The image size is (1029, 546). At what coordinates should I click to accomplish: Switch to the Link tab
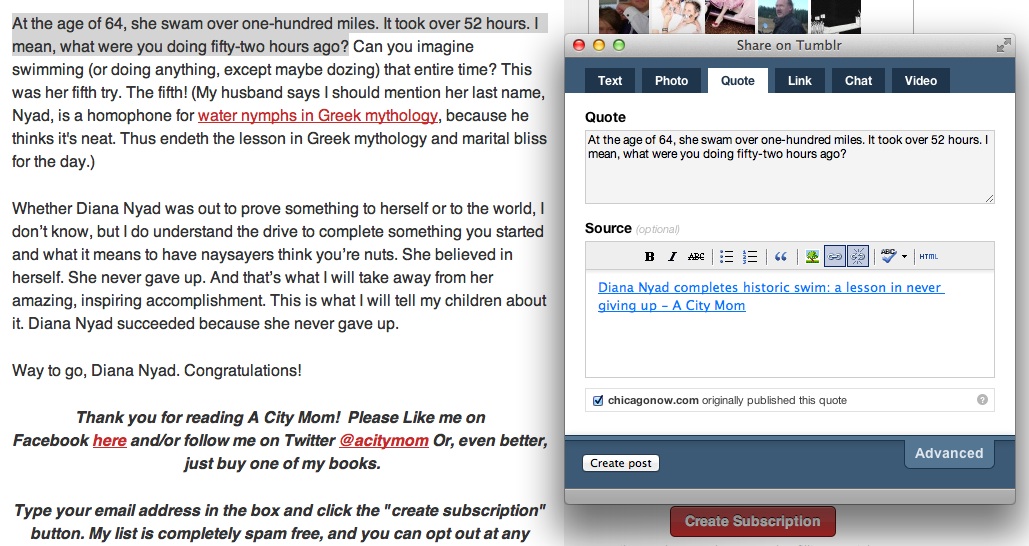click(799, 81)
